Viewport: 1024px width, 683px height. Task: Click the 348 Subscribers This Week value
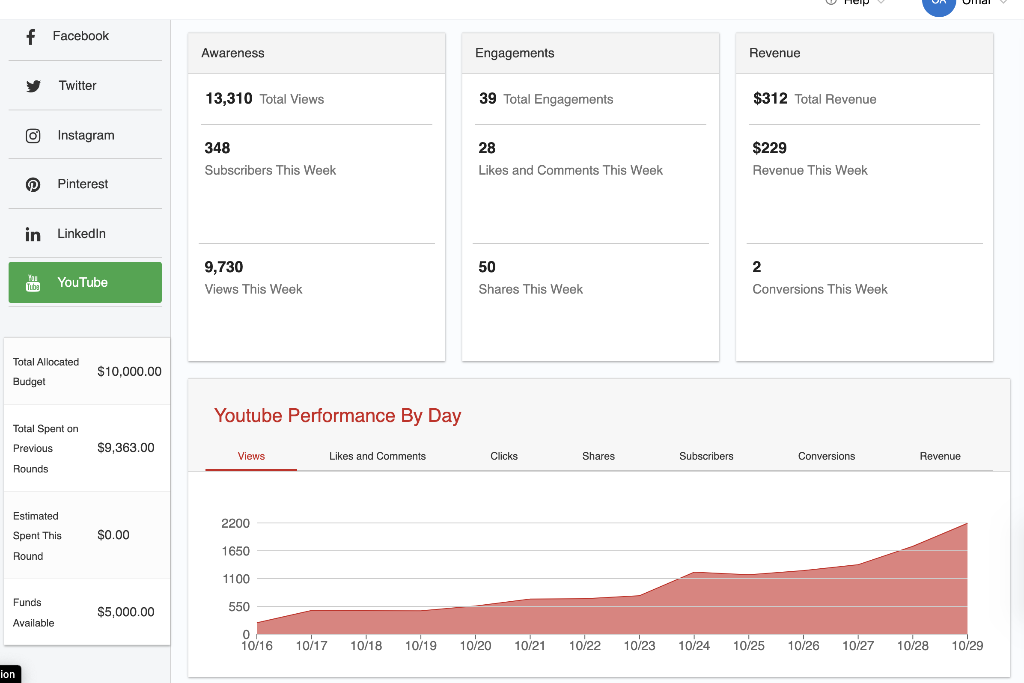click(x=217, y=148)
